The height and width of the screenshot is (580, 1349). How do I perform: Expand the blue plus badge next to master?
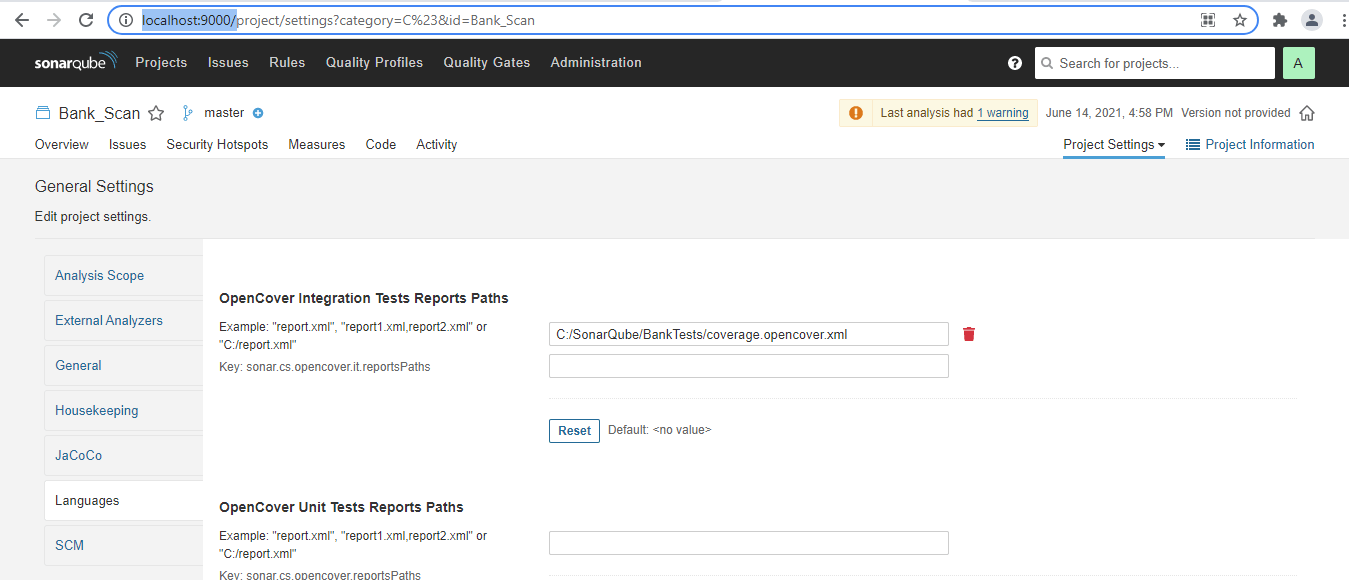[257, 113]
